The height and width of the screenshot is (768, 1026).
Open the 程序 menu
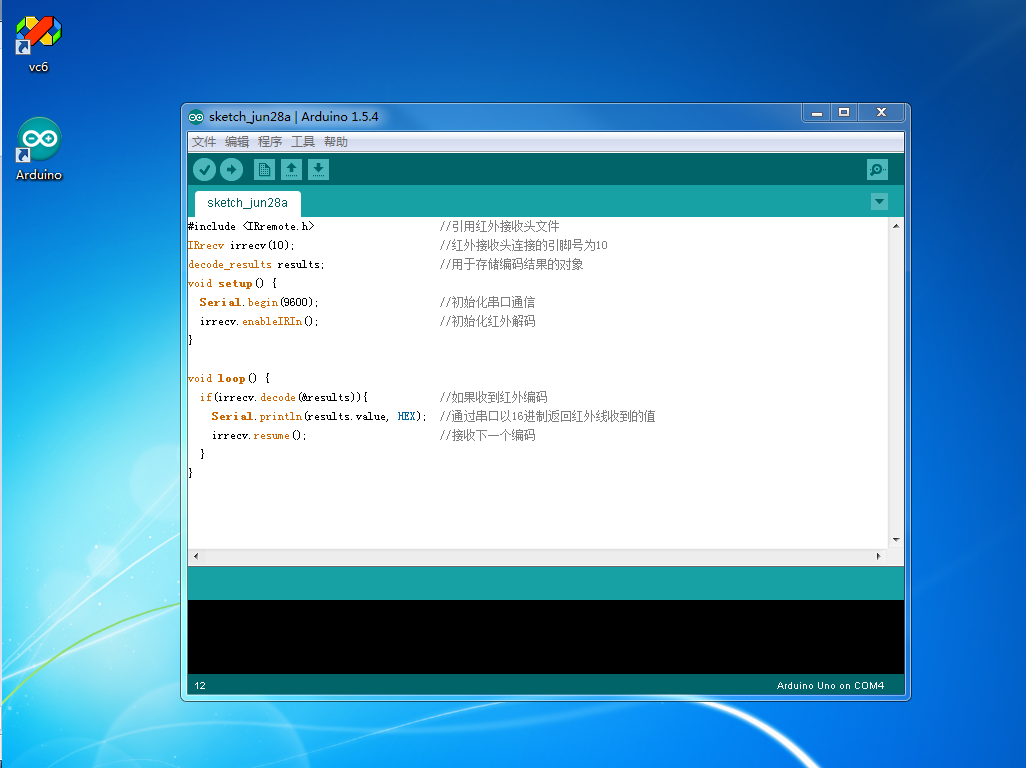(x=270, y=142)
